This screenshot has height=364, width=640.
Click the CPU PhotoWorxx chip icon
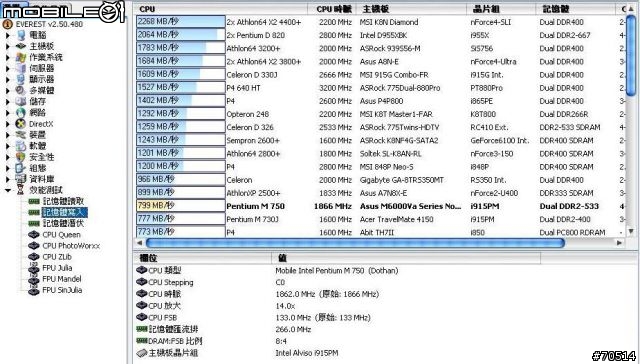click(34, 246)
